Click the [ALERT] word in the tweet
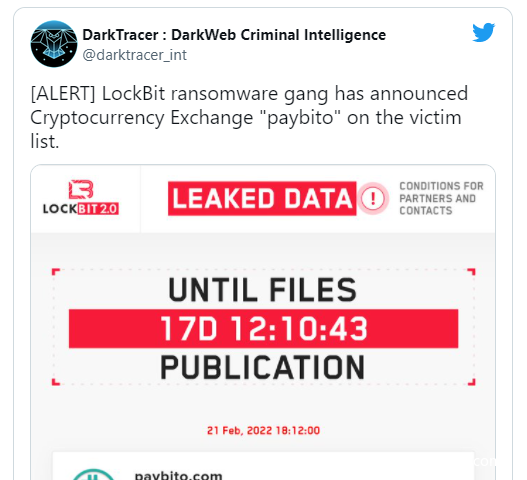 coord(63,94)
